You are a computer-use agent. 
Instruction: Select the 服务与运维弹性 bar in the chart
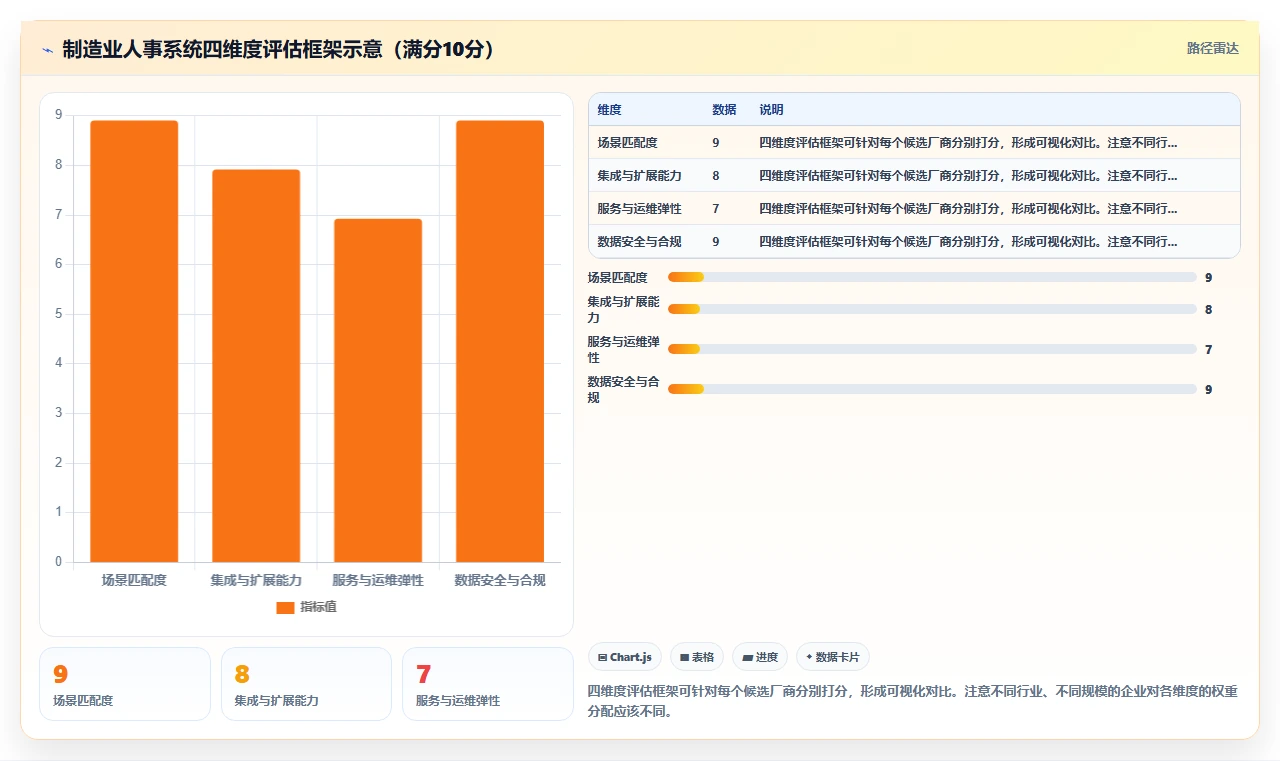tap(378, 390)
